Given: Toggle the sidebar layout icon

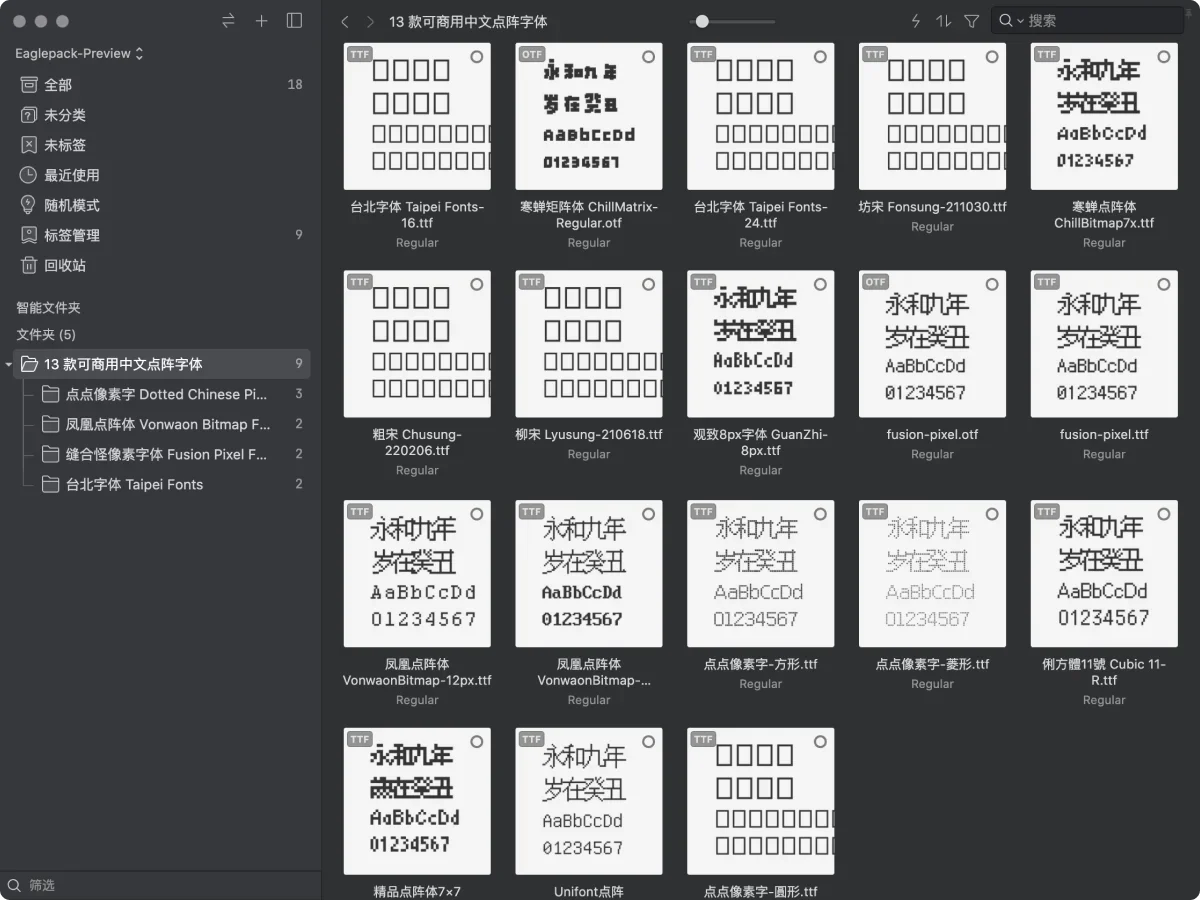Looking at the screenshot, I should (294, 21).
